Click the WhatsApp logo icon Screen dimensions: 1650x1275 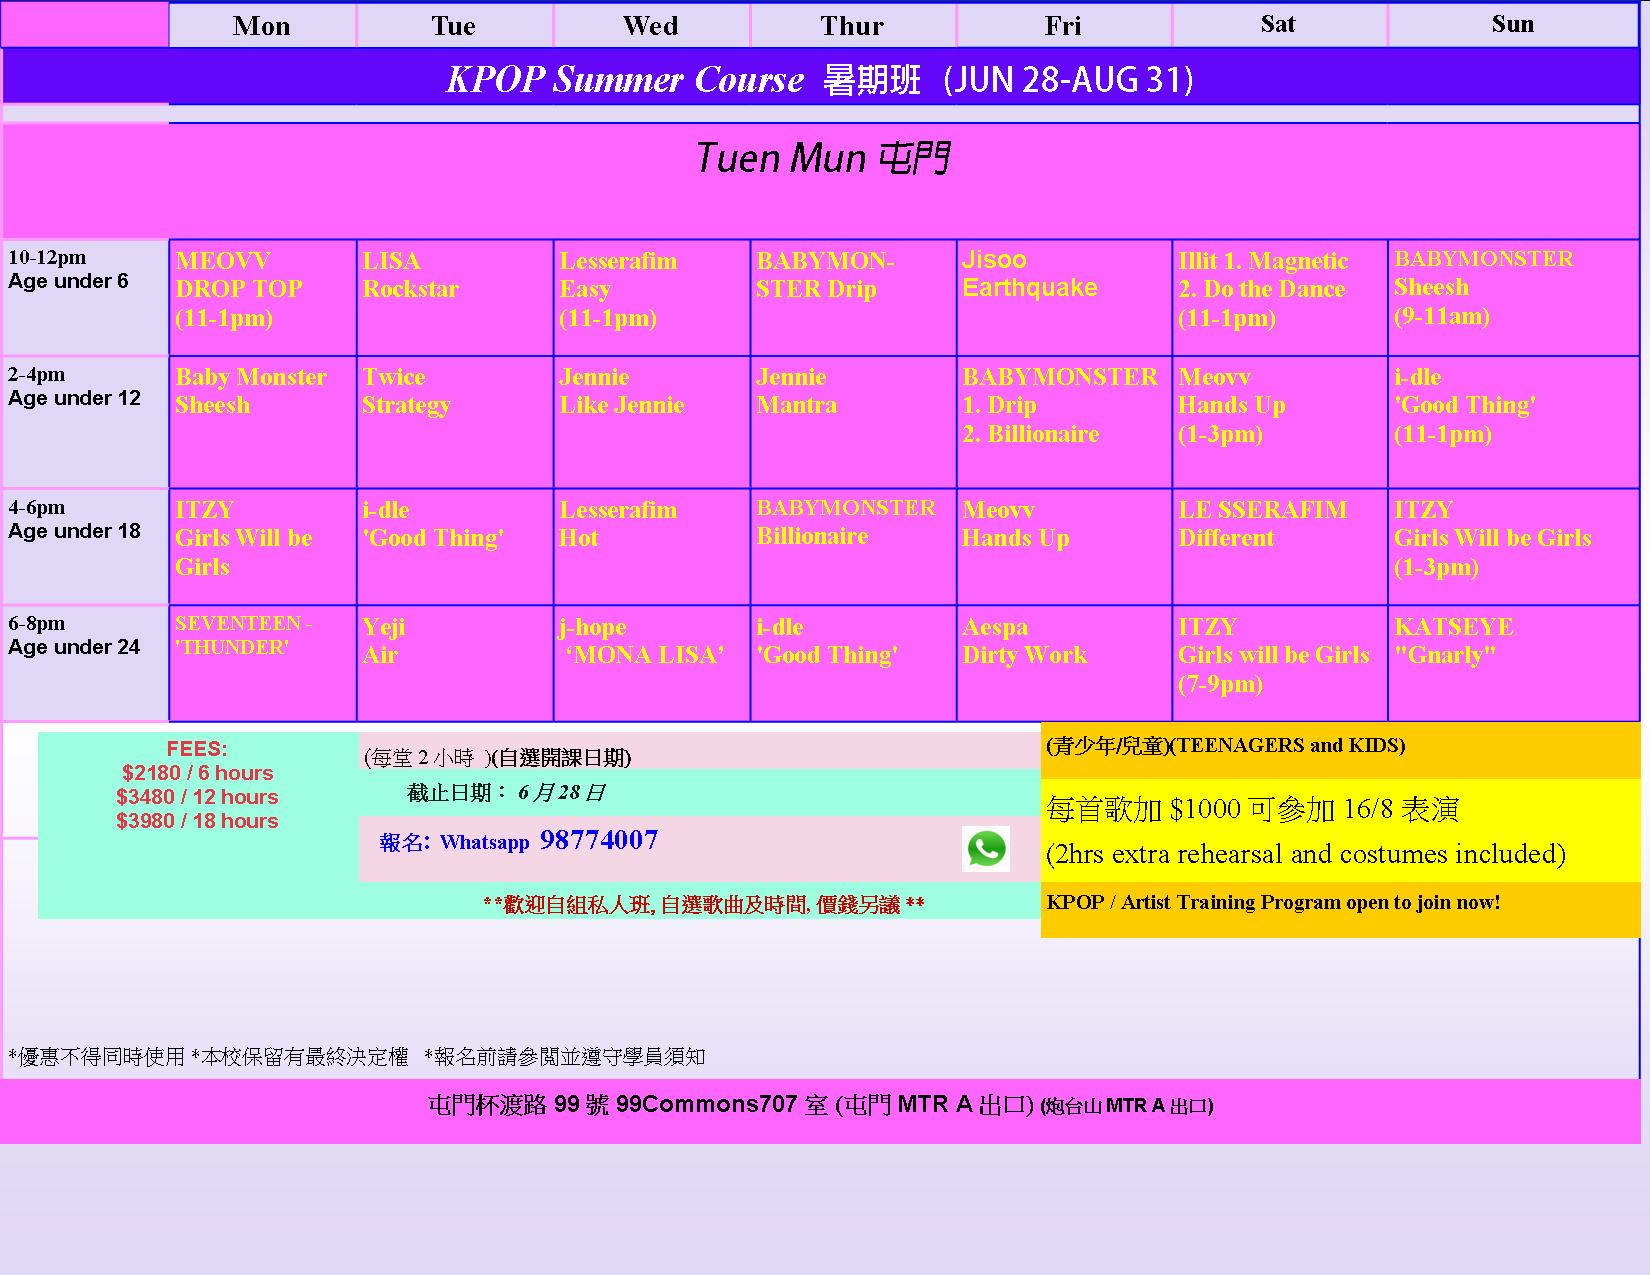coord(986,849)
